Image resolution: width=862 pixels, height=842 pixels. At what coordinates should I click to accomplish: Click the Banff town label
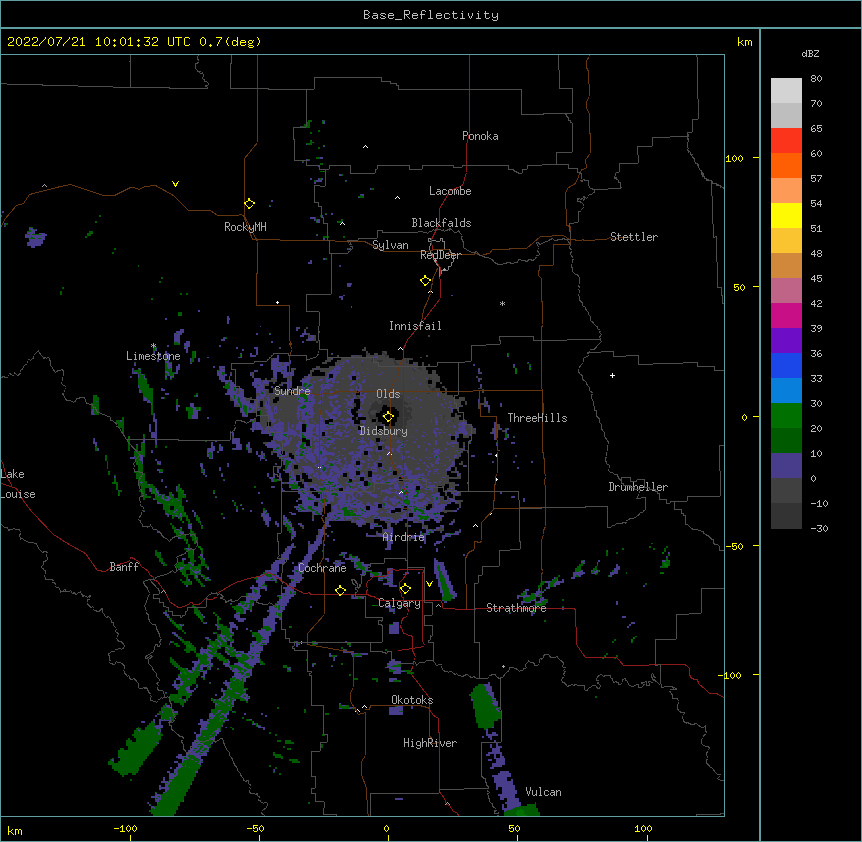click(x=124, y=567)
